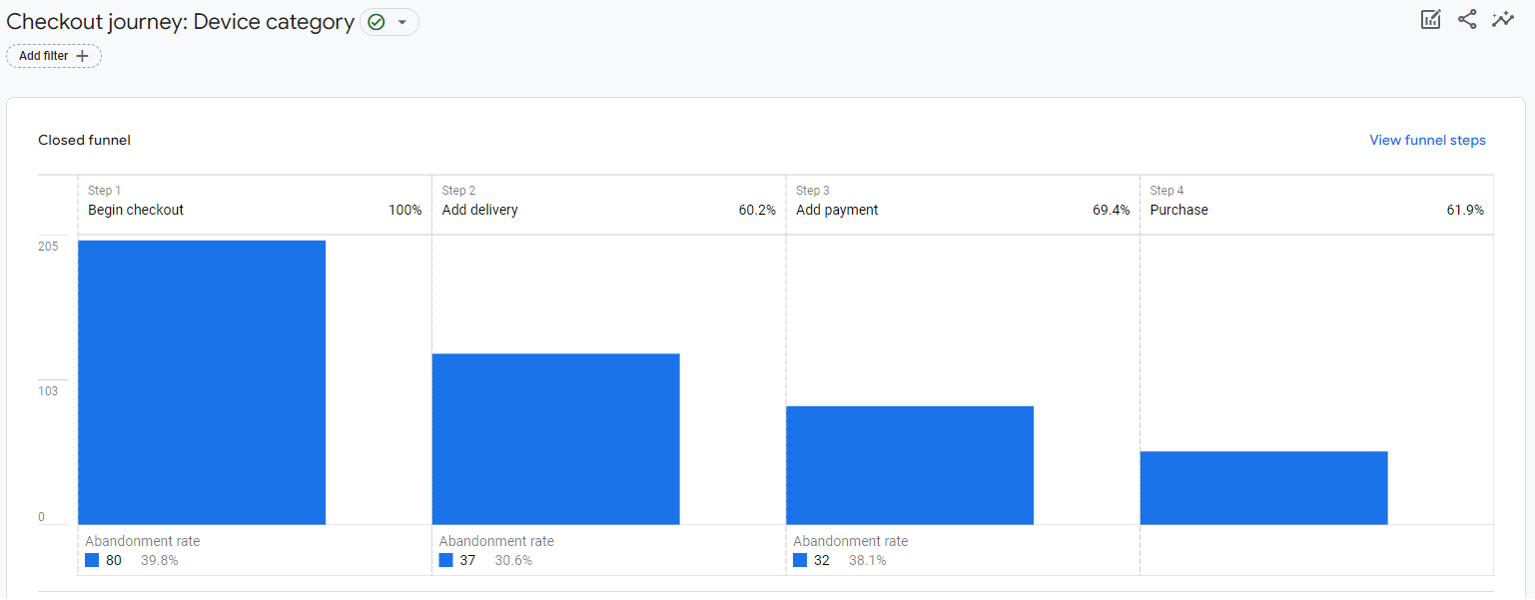Click the 205 axis value
The image size is (1535, 600).
[x=48, y=247]
